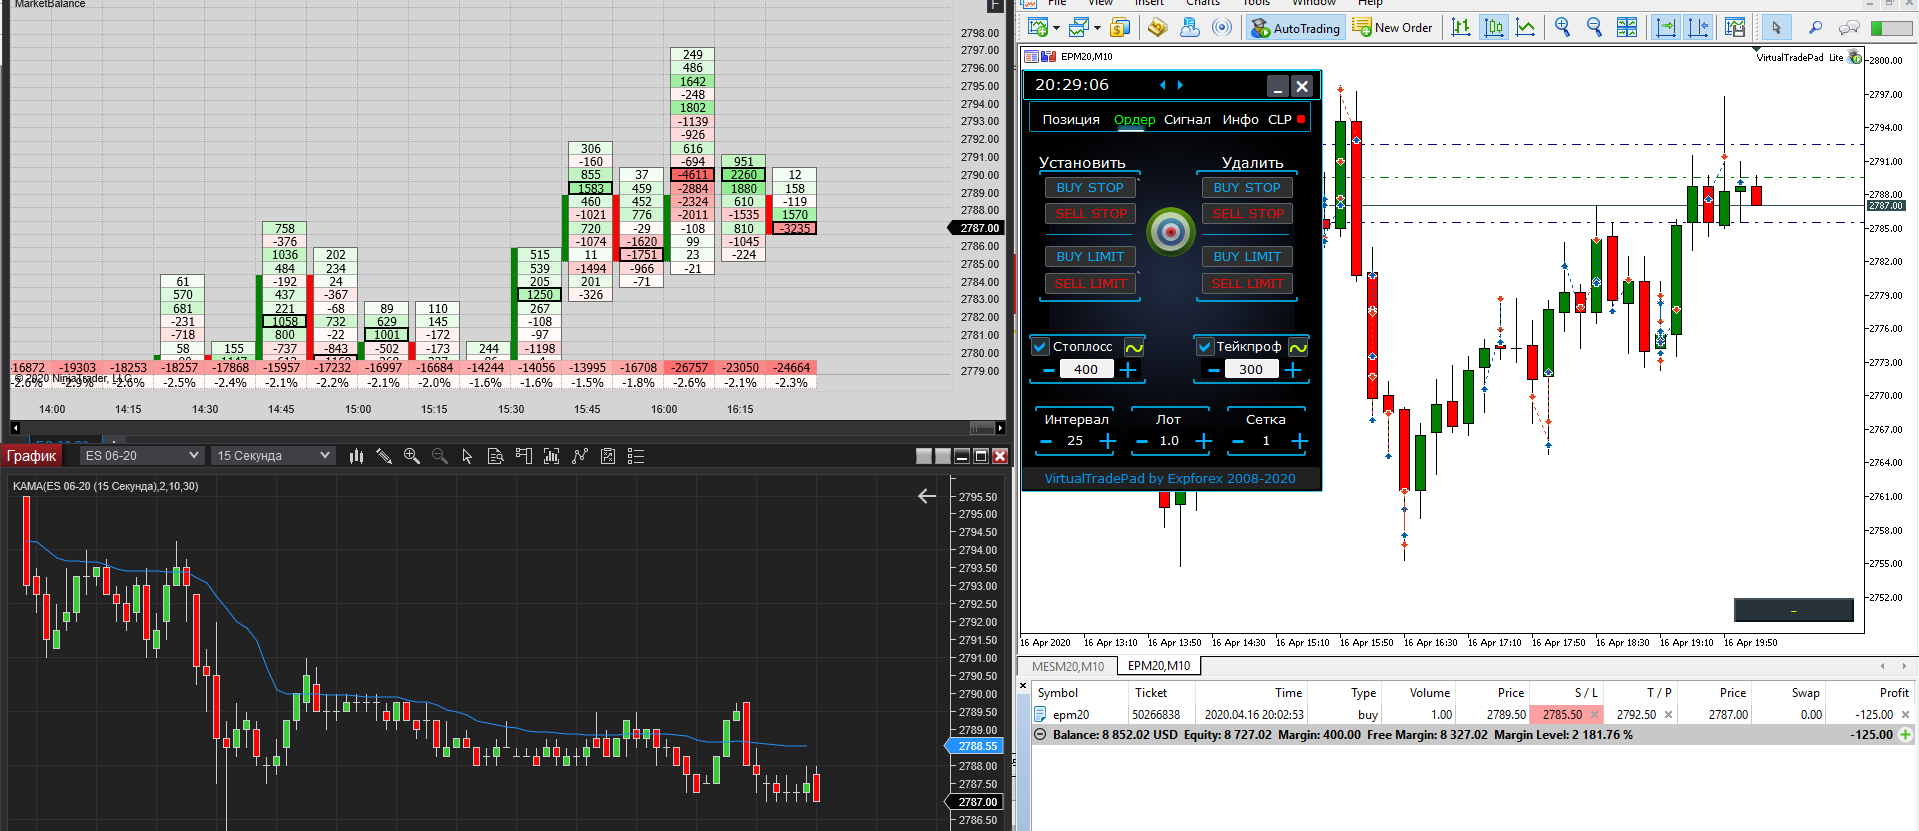Zoom out on the MetaTrader chart
1919x831 pixels.
[1595, 28]
